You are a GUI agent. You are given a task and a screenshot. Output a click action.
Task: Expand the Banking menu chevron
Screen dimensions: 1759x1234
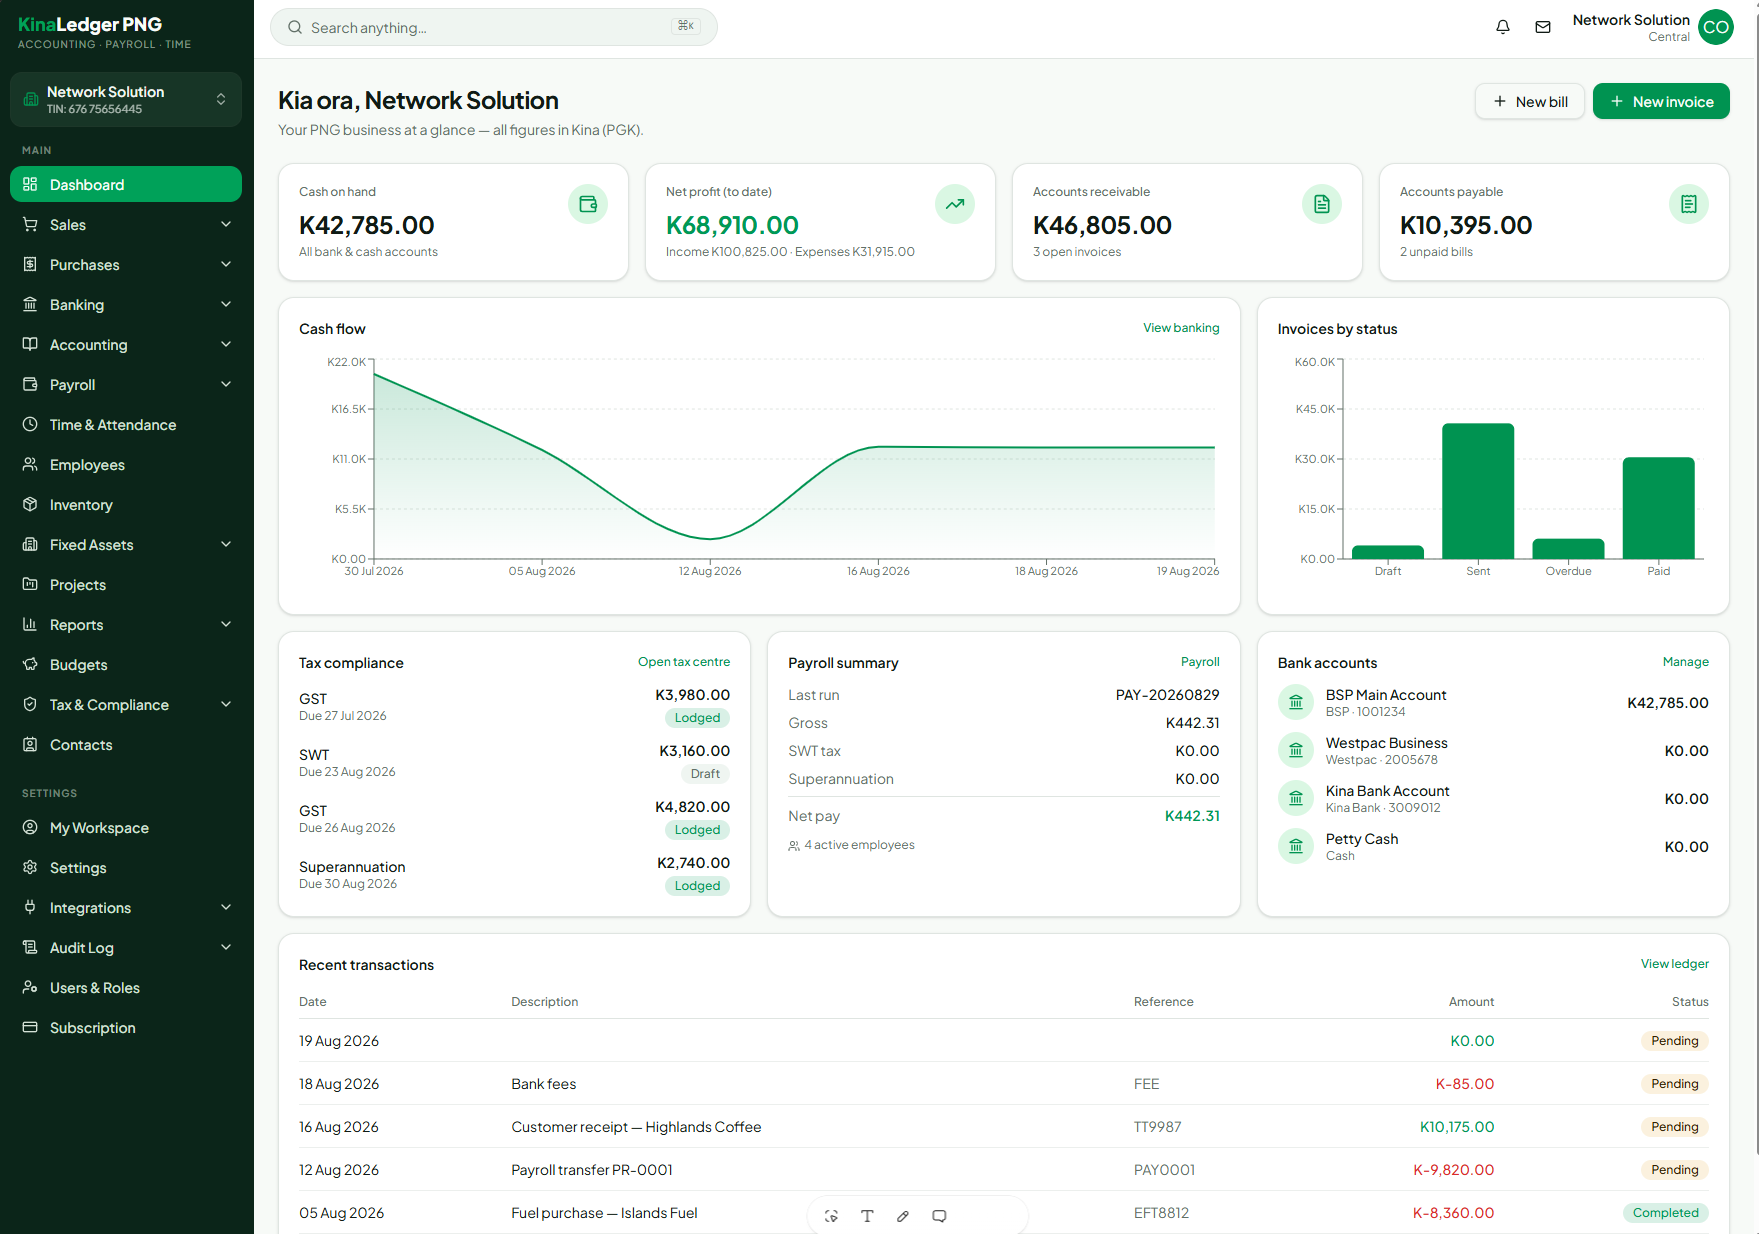[x=226, y=304]
